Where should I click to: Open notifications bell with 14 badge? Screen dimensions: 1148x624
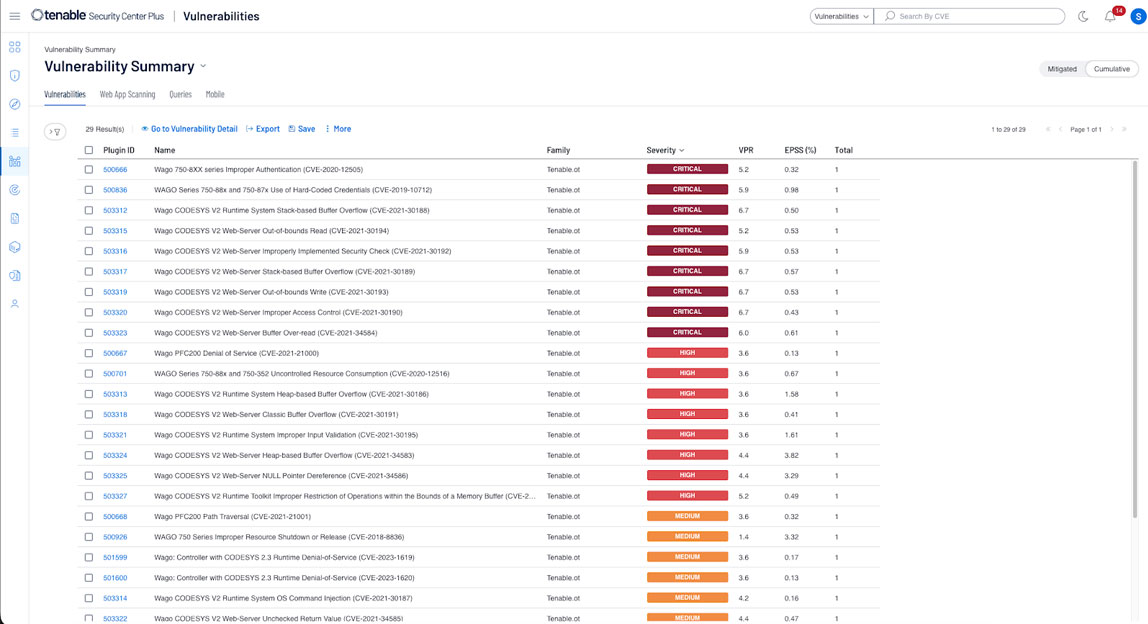1111,16
